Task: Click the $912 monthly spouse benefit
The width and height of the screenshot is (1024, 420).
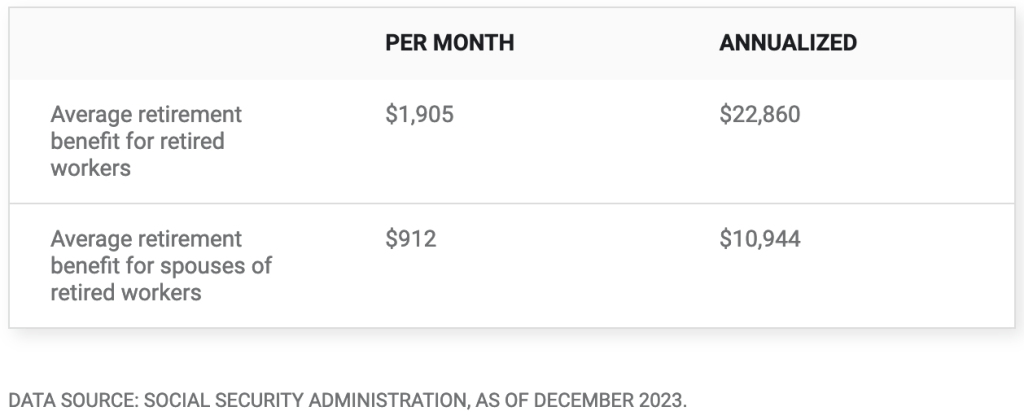Action: tap(411, 240)
